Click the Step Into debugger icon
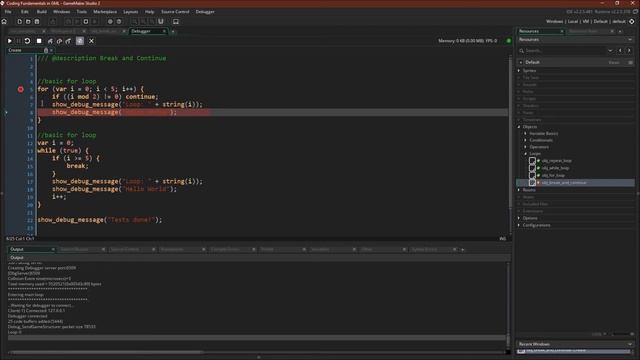This screenshot has width=640, height=360. pyautogui.click(x=50, y=41)
